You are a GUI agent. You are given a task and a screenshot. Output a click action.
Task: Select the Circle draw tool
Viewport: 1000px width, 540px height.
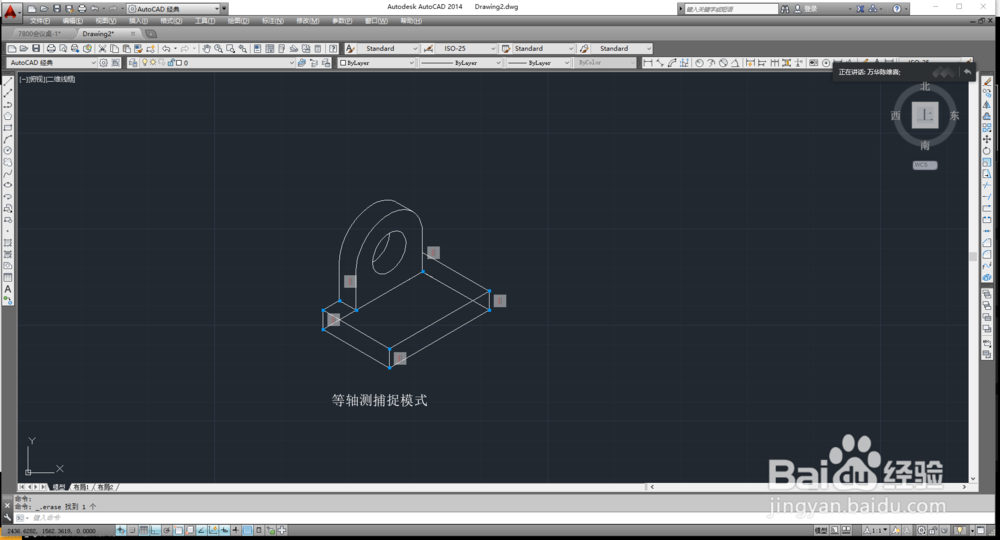click(8, 150)
